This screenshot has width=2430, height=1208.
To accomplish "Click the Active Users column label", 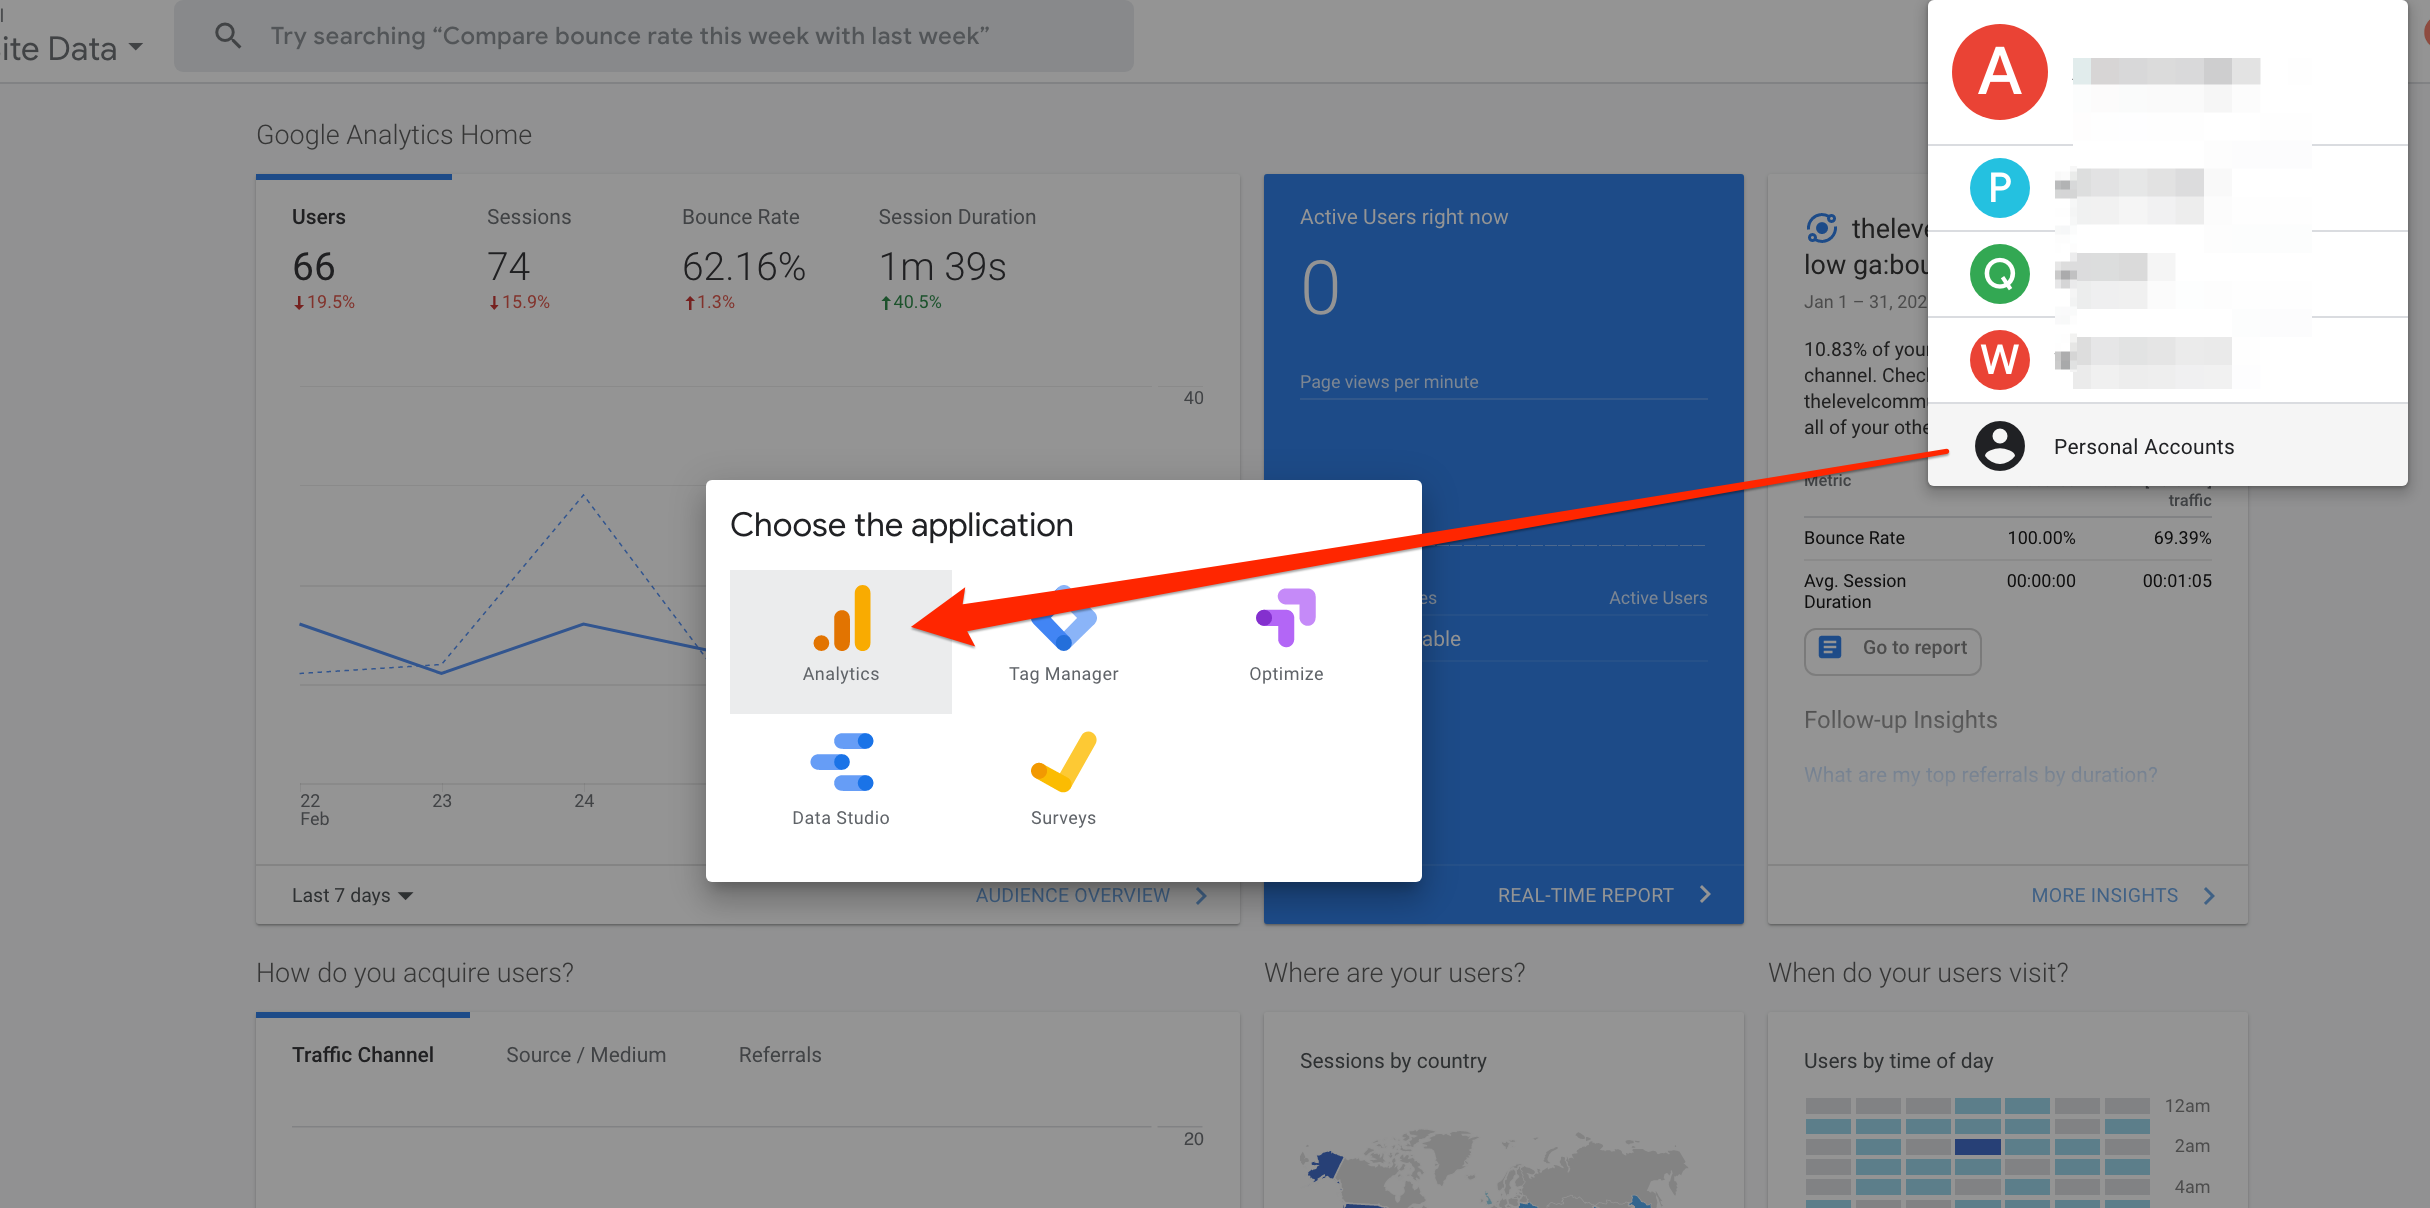I will click(1658, 598).
